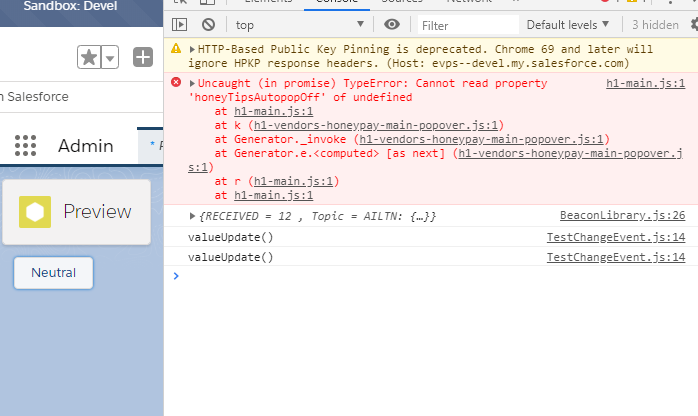Open the Default levels dropdown
Screen dimensions: 698x416
pos(568,24)
